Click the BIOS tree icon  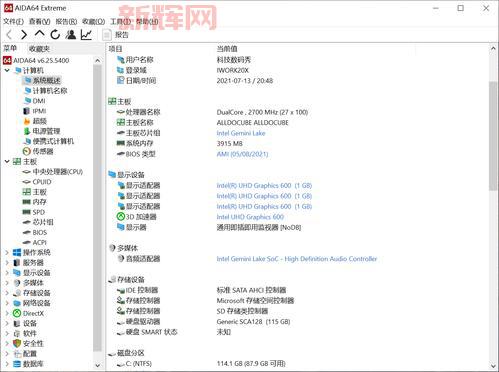click(x=27, y=232)
